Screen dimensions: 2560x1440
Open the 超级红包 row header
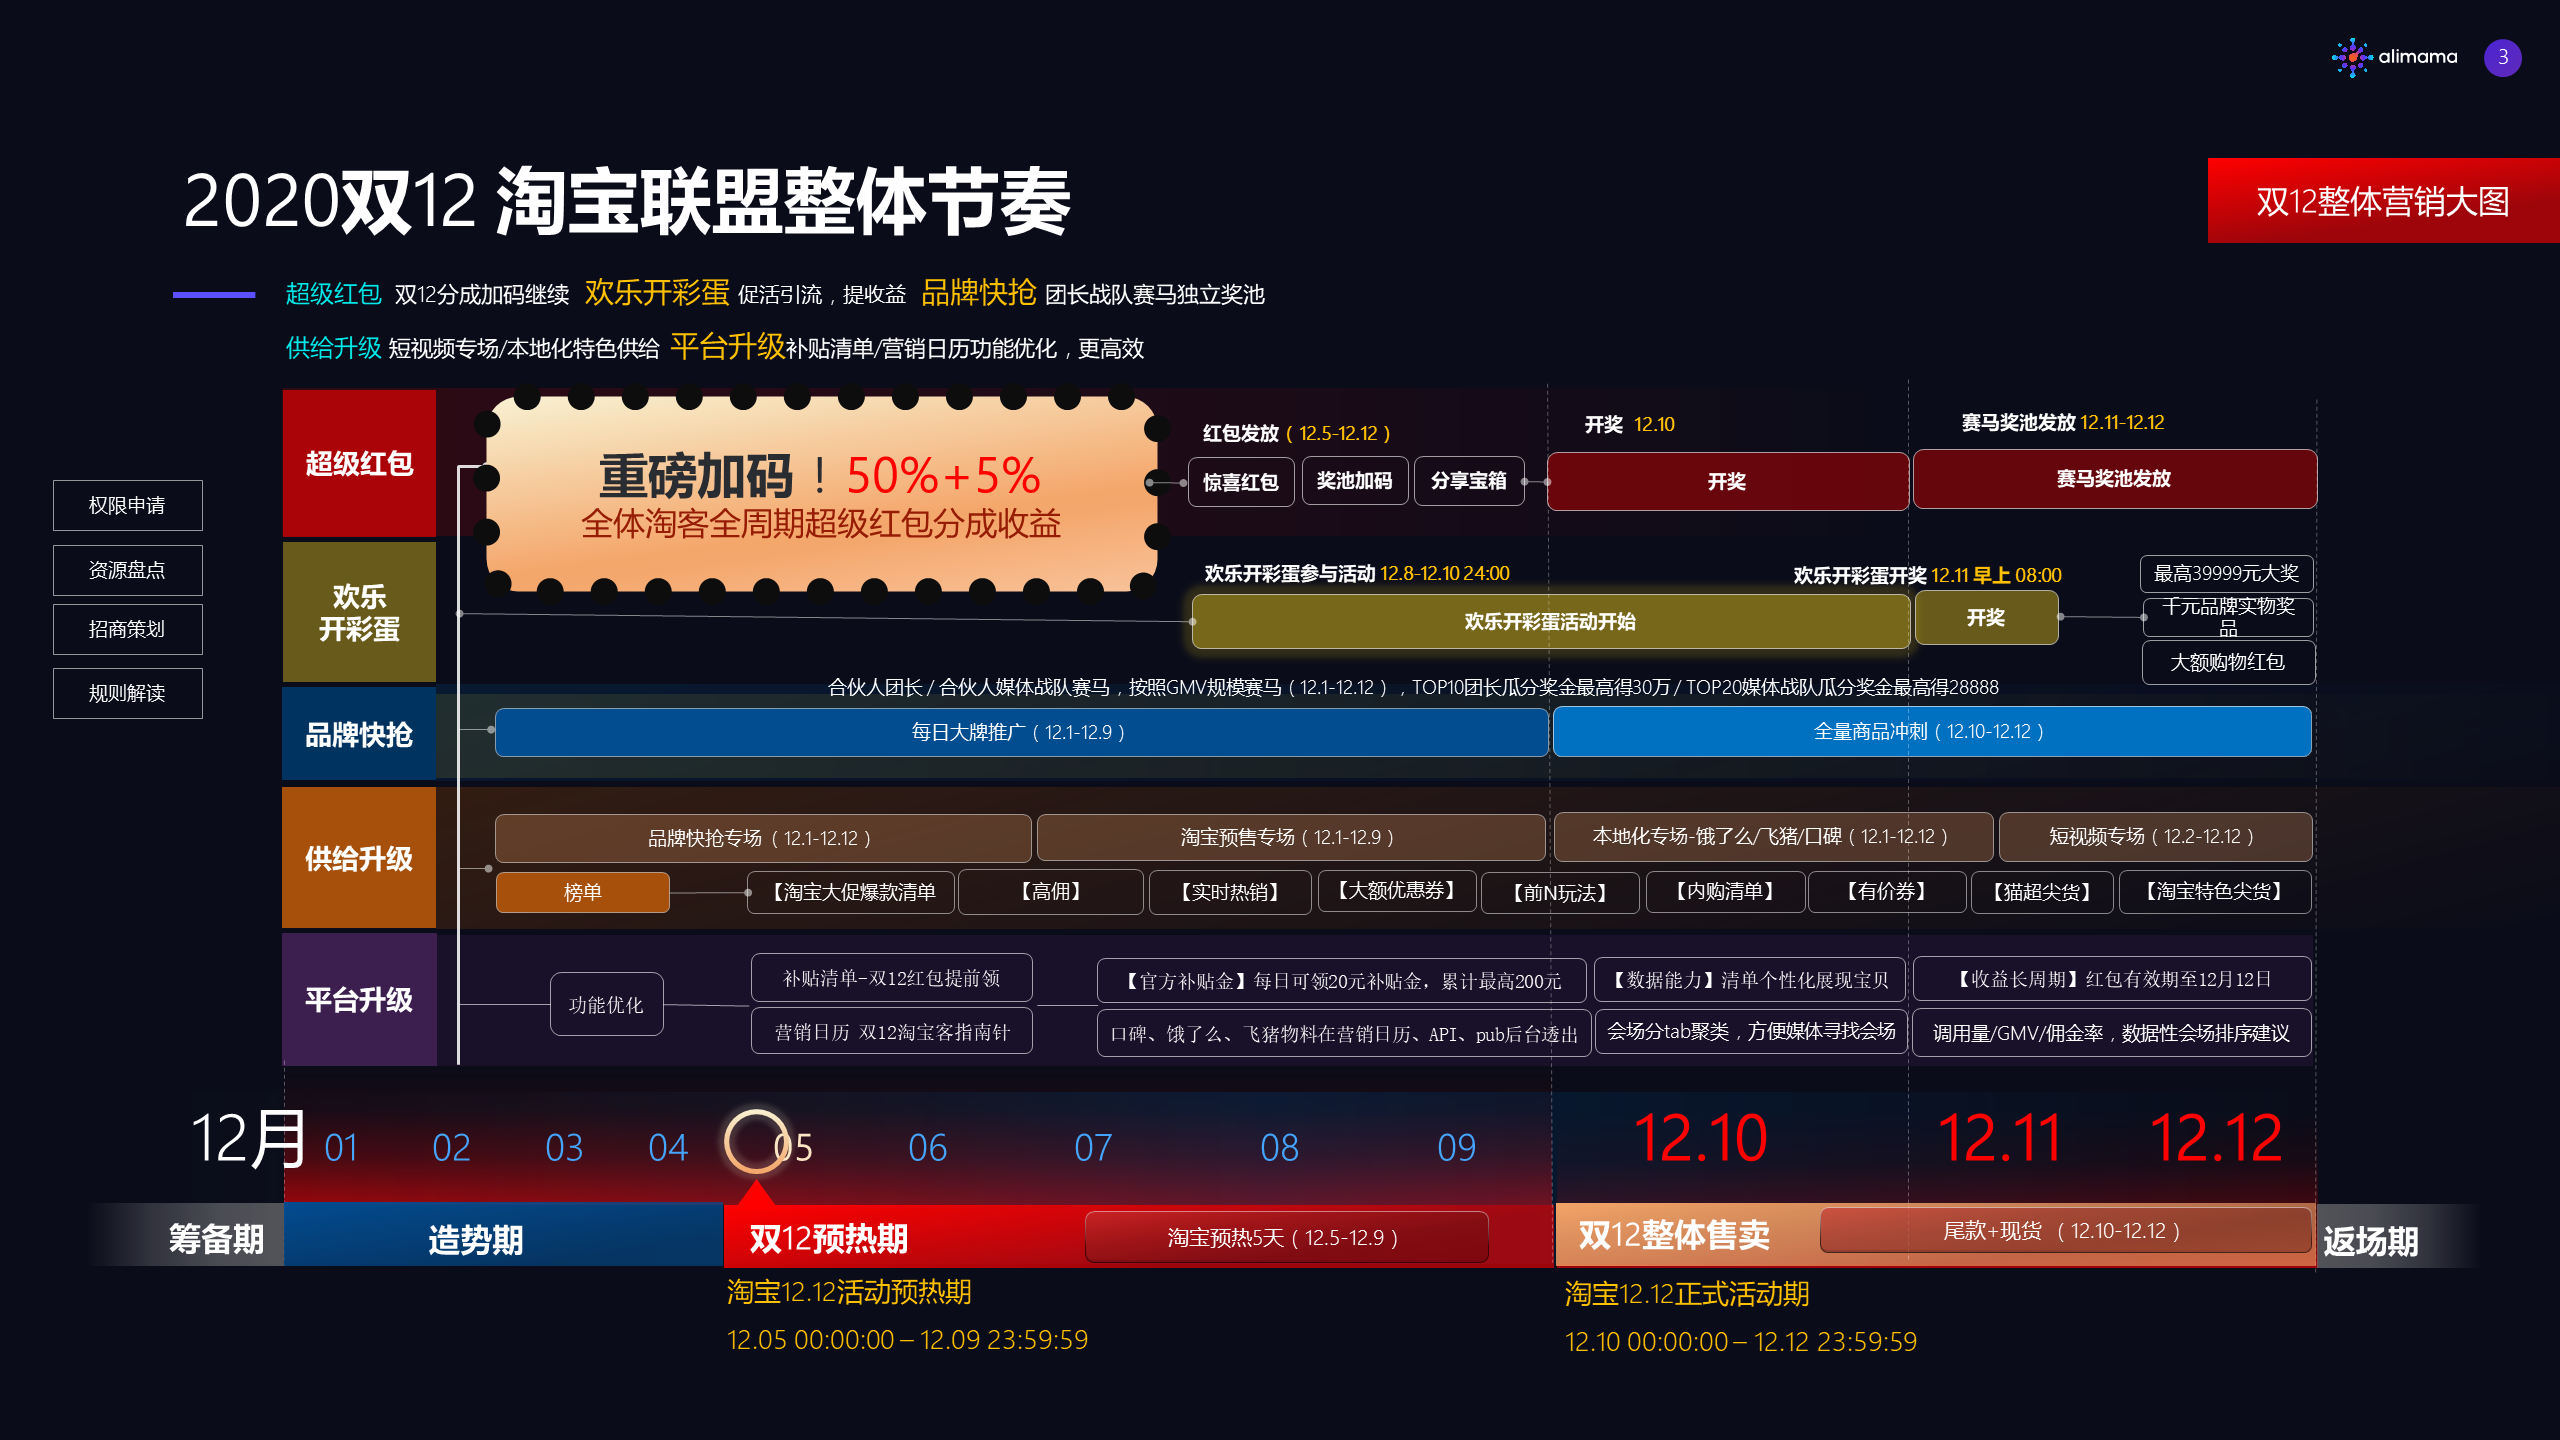pyautogui.click(x=359, y=463)
